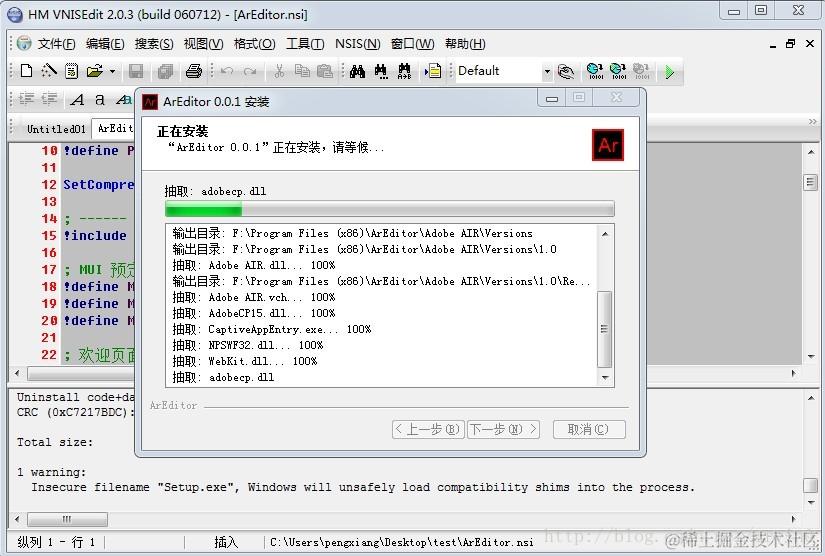Click the 下一步(N) next button

503,429
